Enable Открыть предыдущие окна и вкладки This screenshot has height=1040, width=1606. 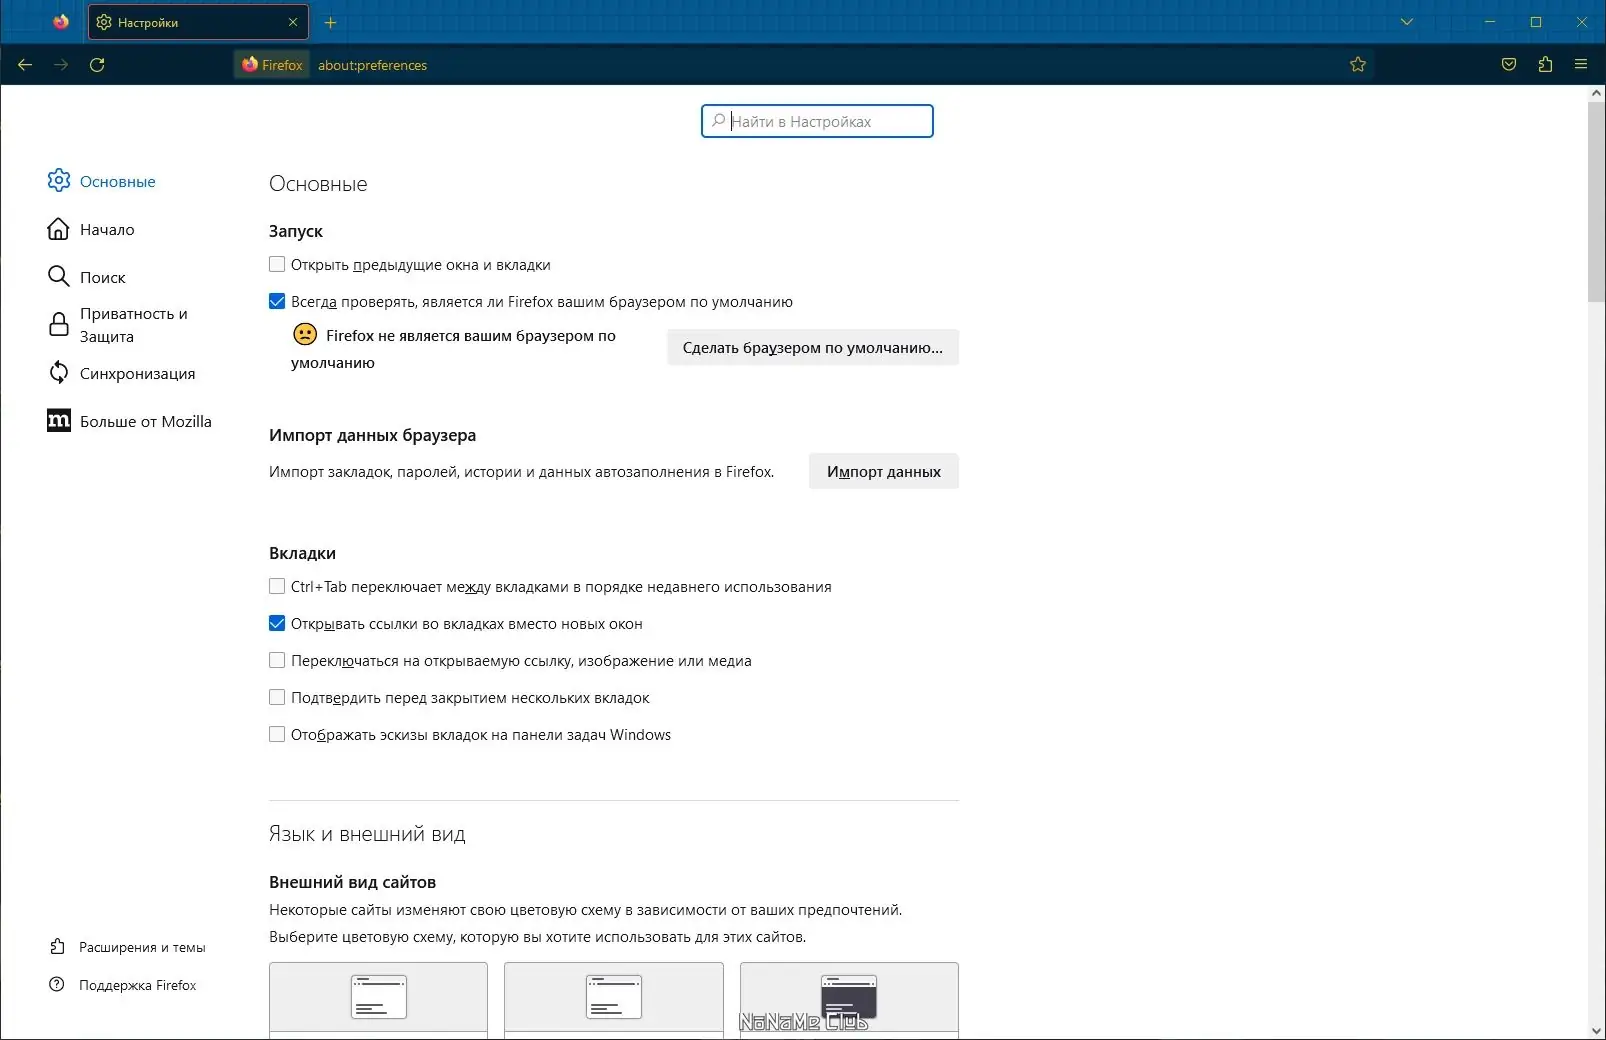click(x=277, y=264)
